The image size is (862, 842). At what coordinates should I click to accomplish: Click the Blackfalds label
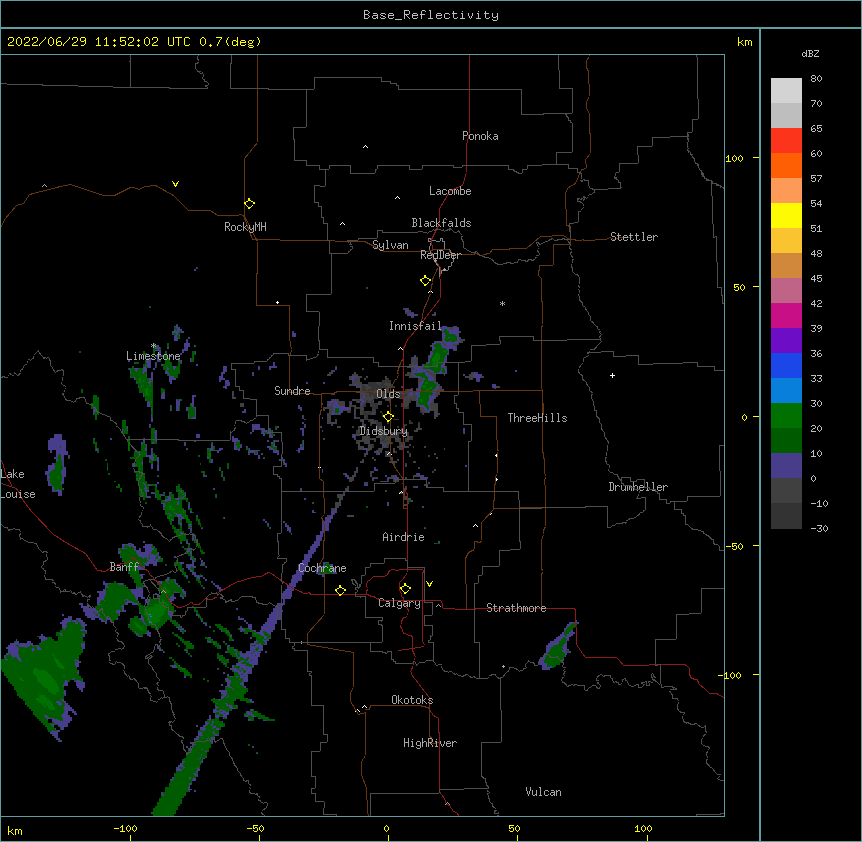point(441,223)
